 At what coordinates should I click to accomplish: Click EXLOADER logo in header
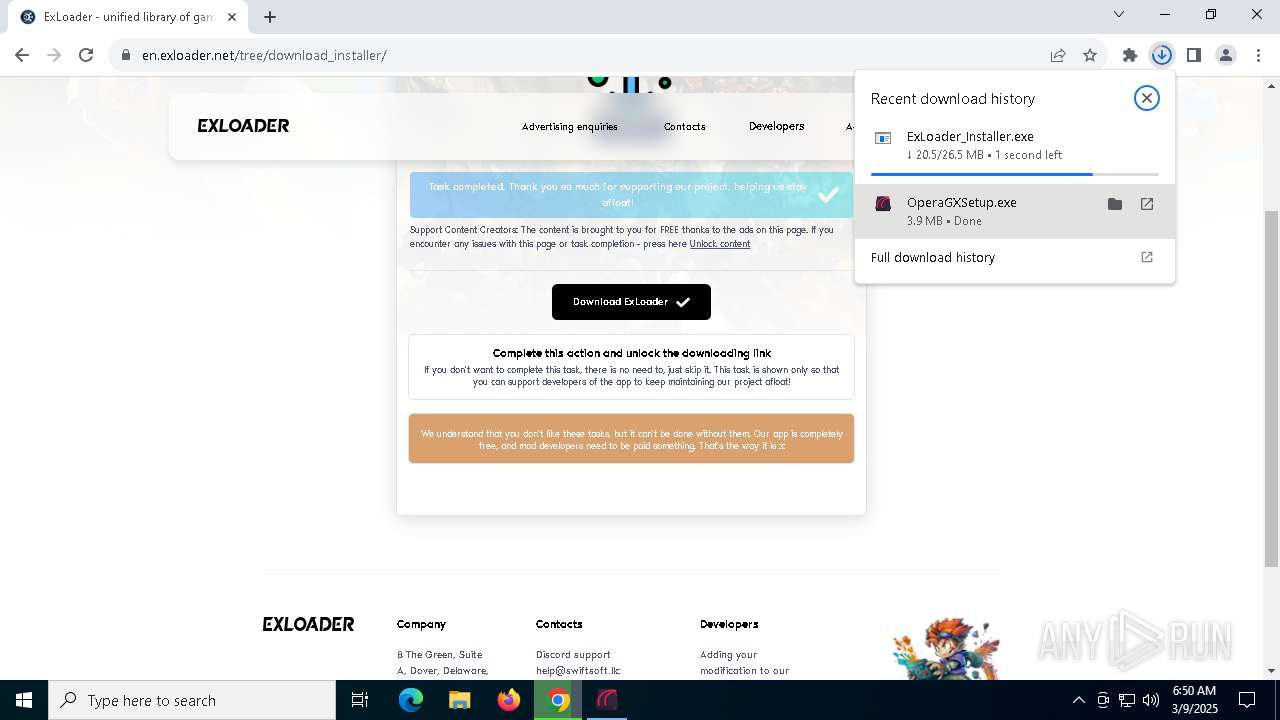[x=243, y=126]
